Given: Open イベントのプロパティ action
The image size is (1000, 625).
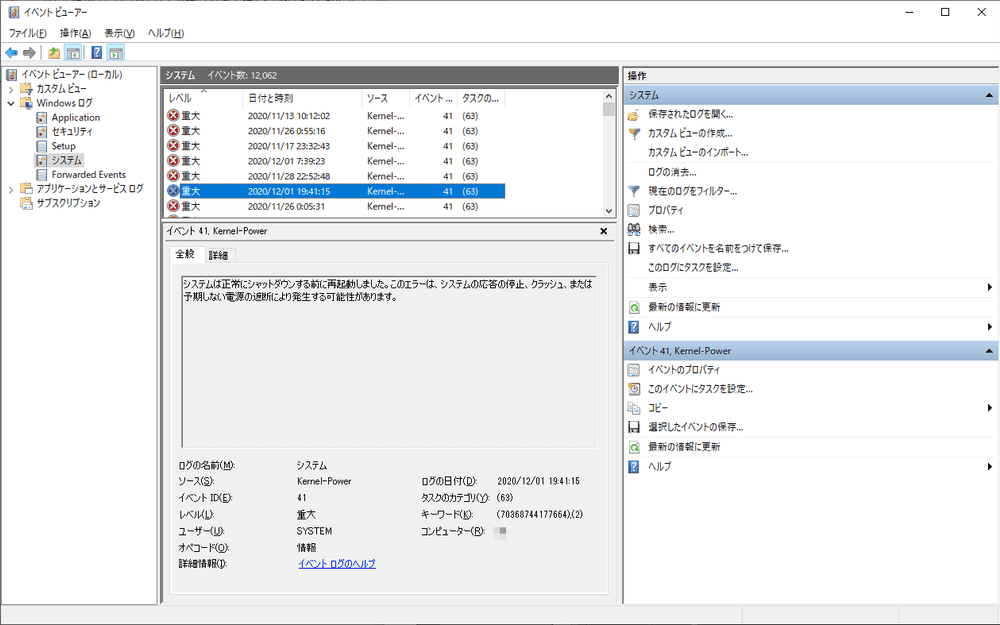Looking at the screenshot, I should tap(684, 370).
